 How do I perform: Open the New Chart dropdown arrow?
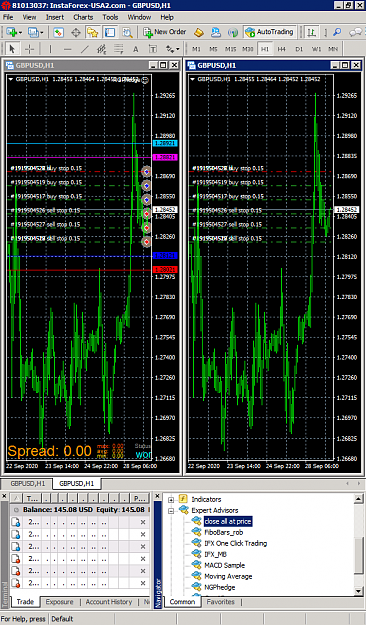(20, 33)
